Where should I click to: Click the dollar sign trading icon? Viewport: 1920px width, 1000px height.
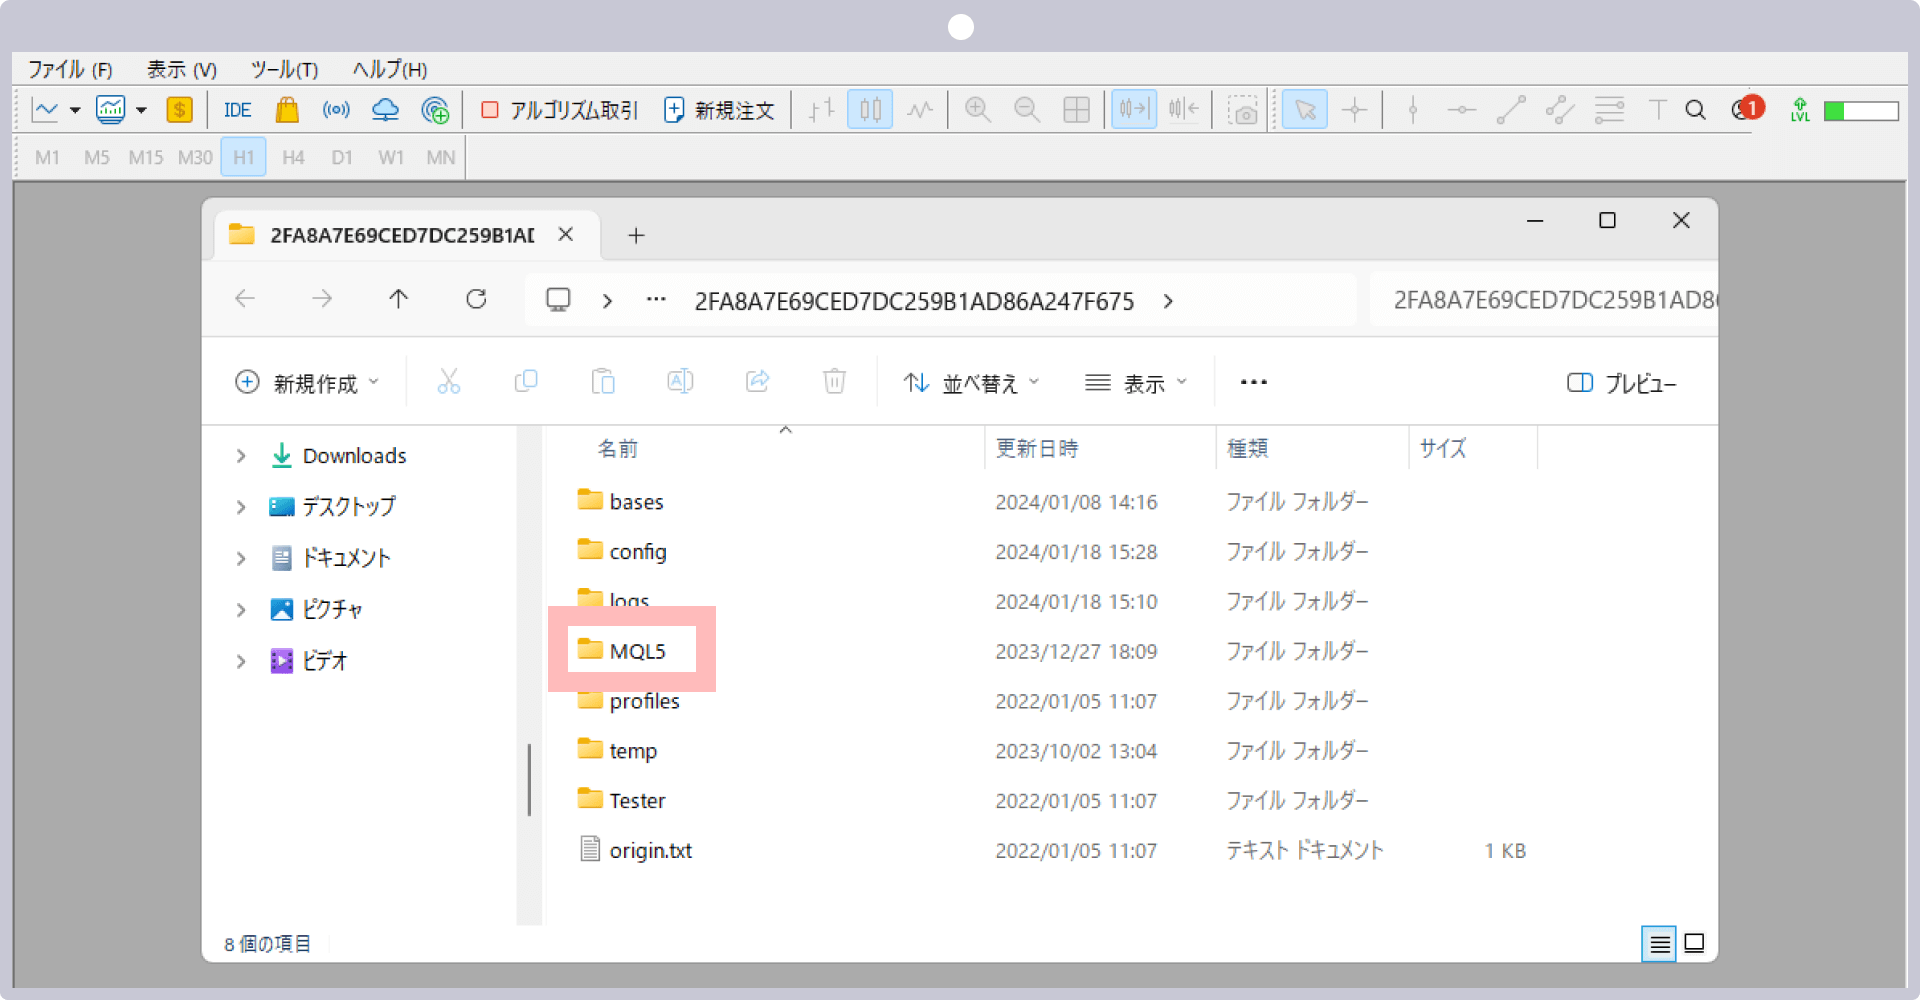click(179, 110)
